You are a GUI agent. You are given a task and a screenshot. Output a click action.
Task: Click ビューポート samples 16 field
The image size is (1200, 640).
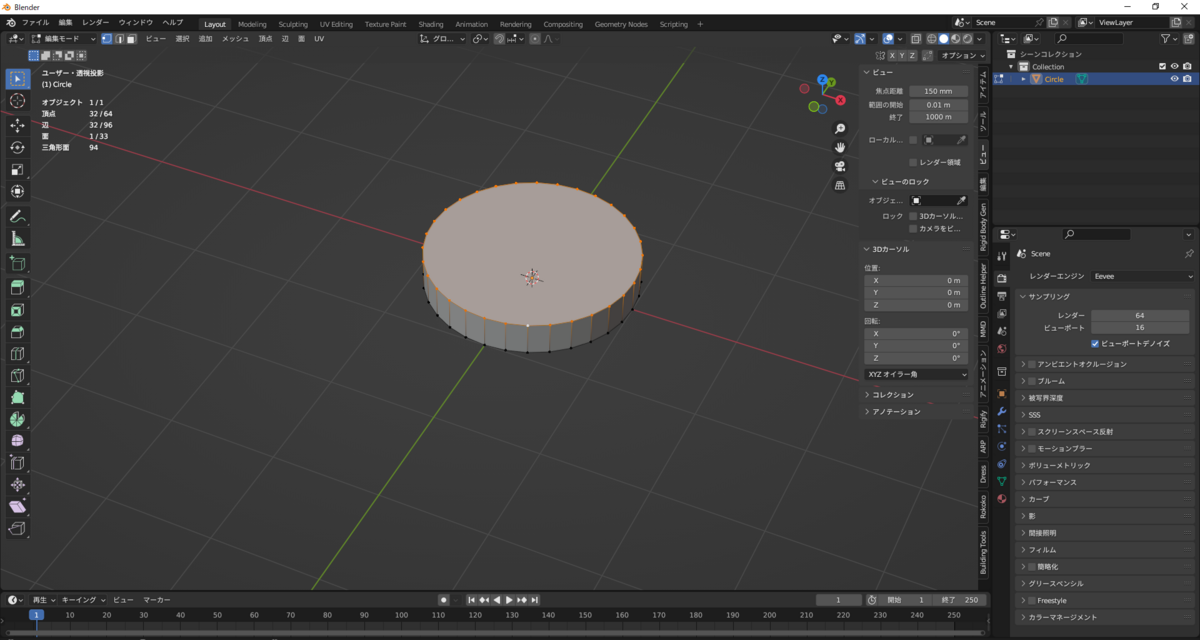click(x=1139, y=327)
